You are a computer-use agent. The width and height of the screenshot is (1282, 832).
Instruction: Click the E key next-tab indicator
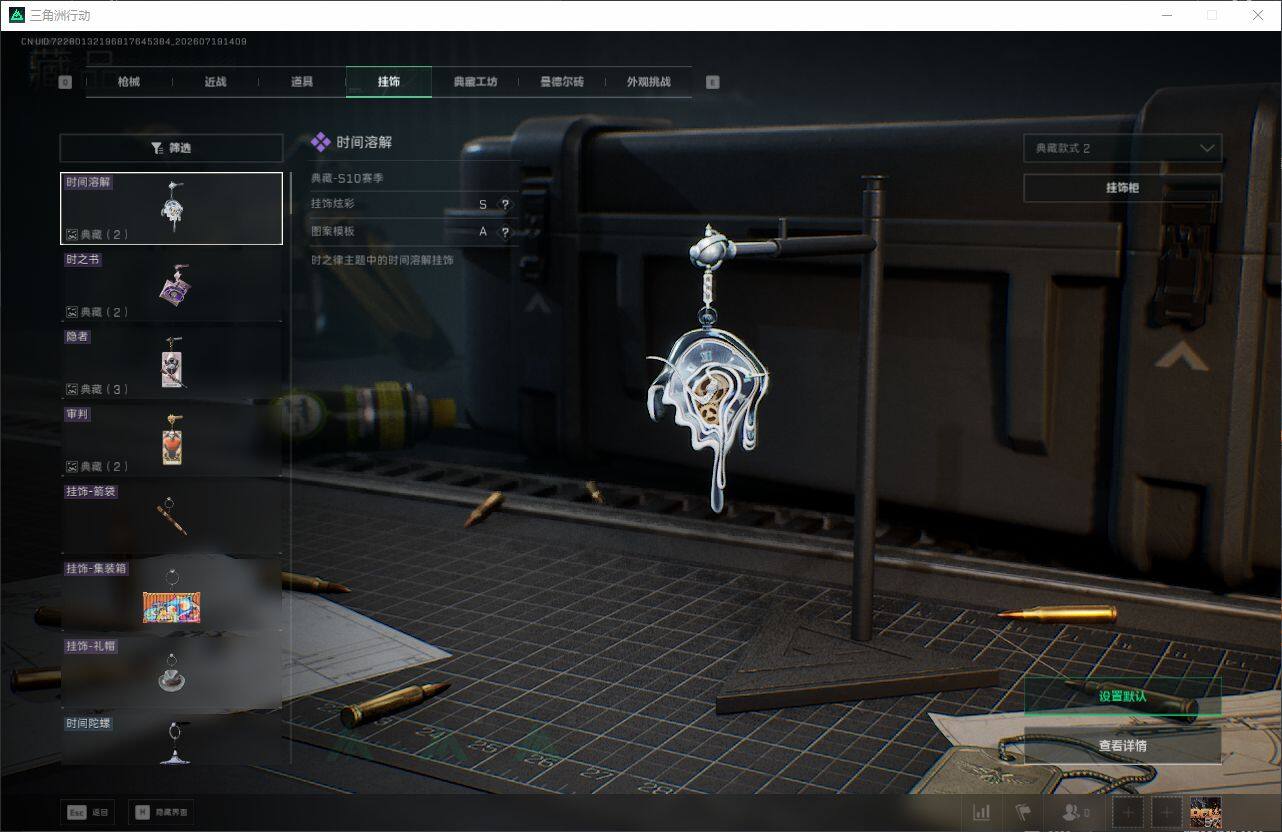[712, 82]
